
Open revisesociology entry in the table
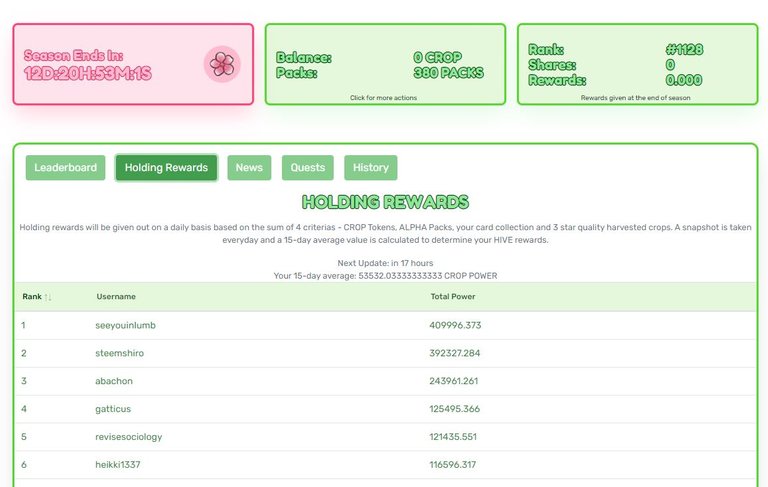(x=128, y=437)
